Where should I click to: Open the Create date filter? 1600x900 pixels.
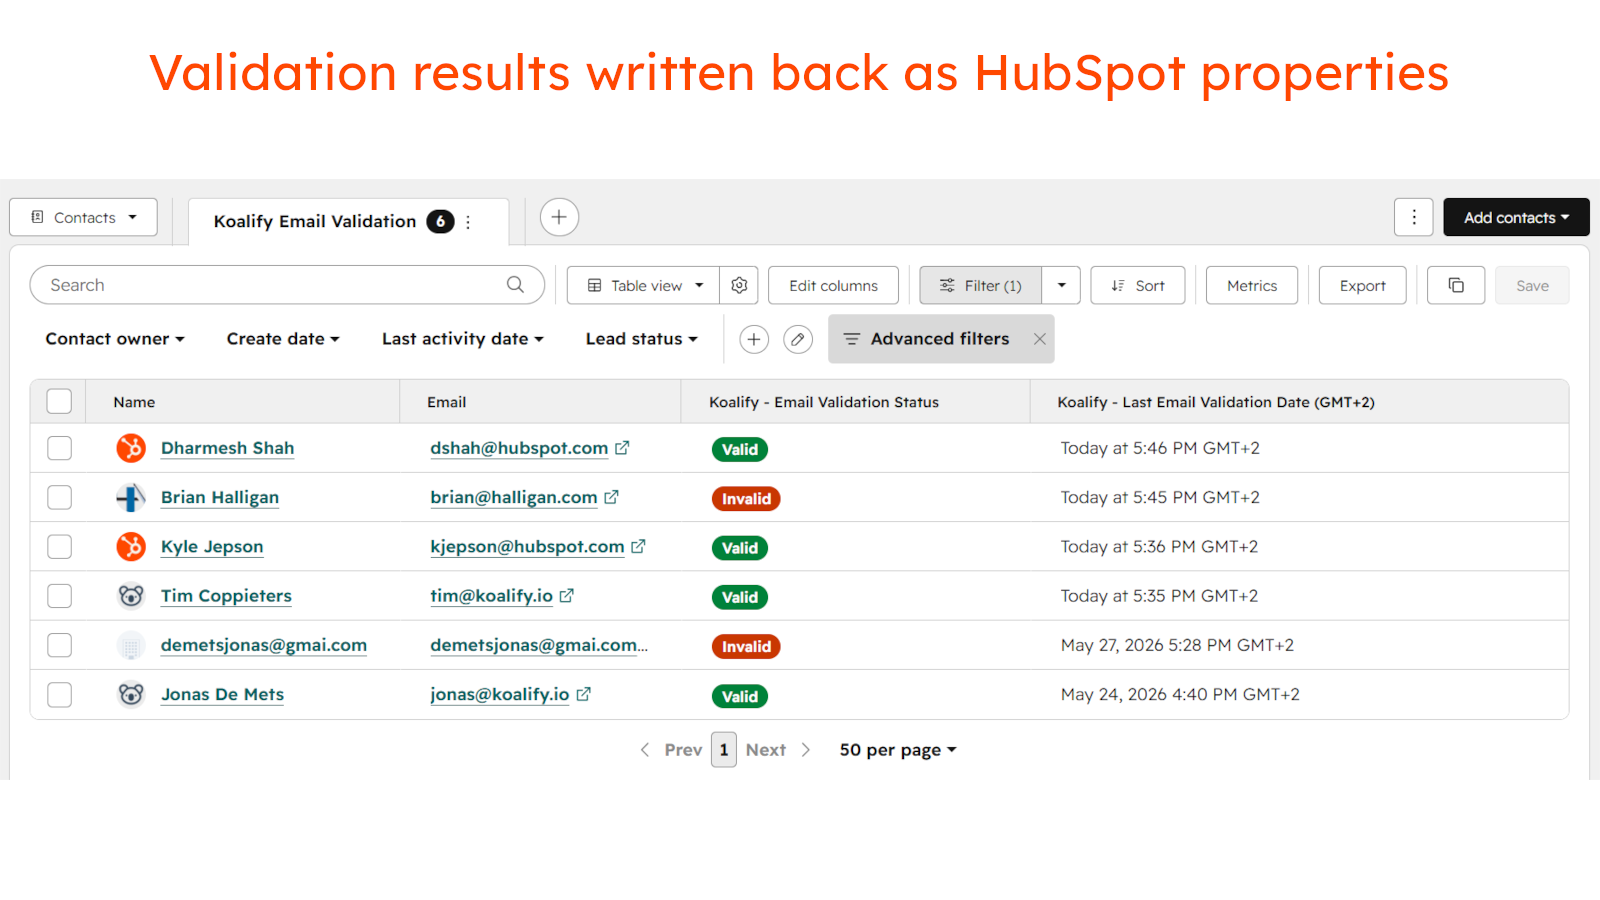click(283, 339)
